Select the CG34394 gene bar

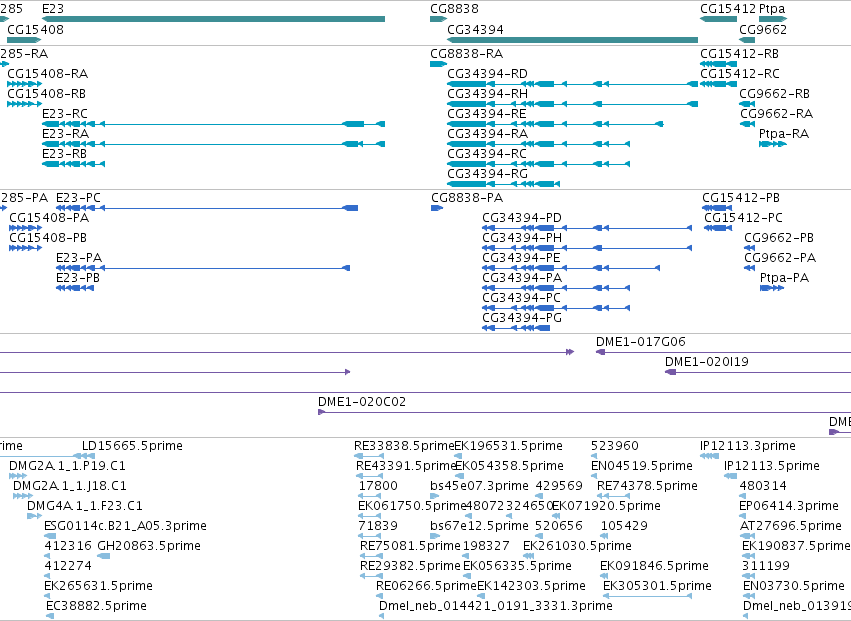pyautogui.click(x=573, y=40)
